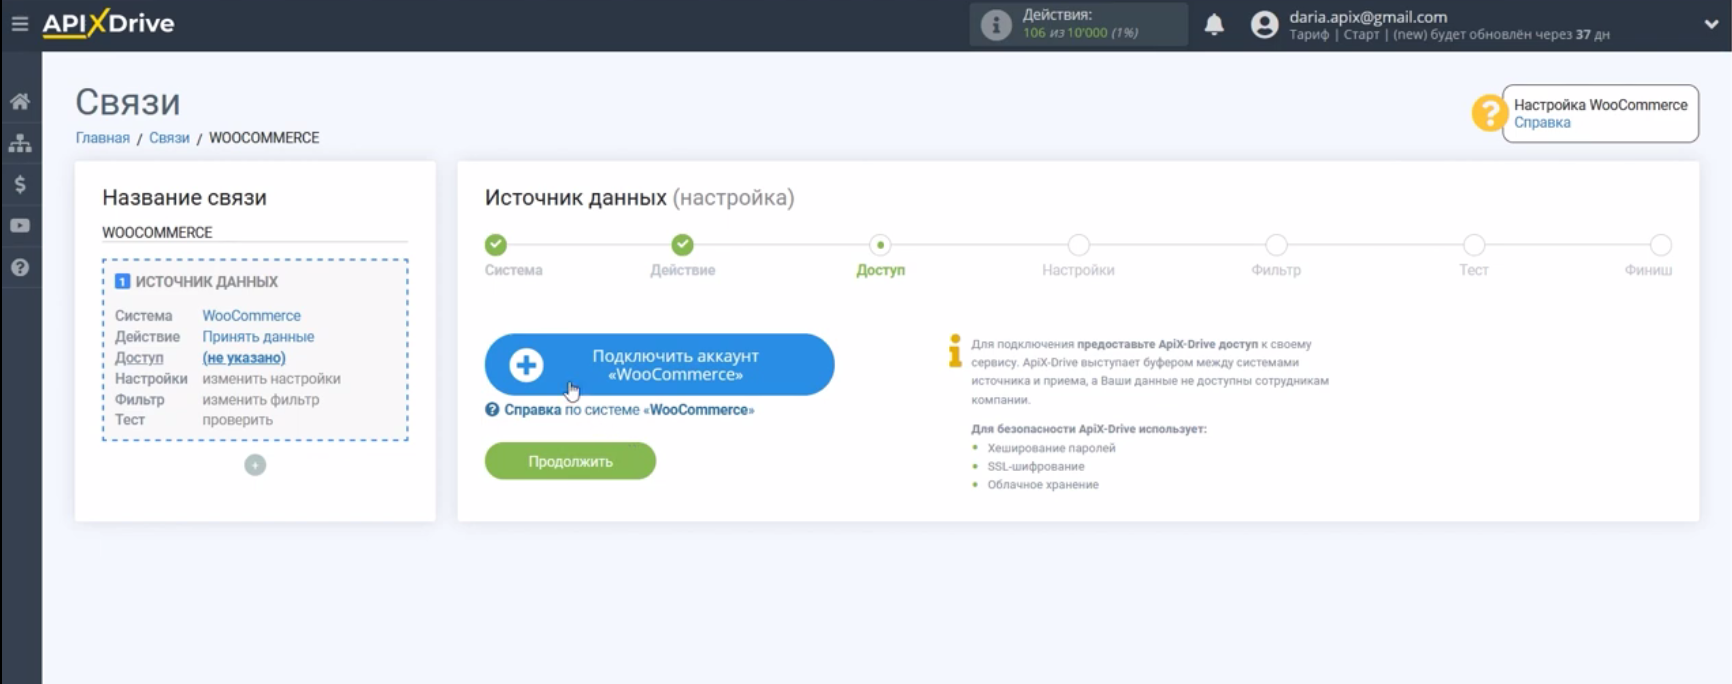Go to Связи breadcrumb
1732x684 pixels.
tap(169, 138)
